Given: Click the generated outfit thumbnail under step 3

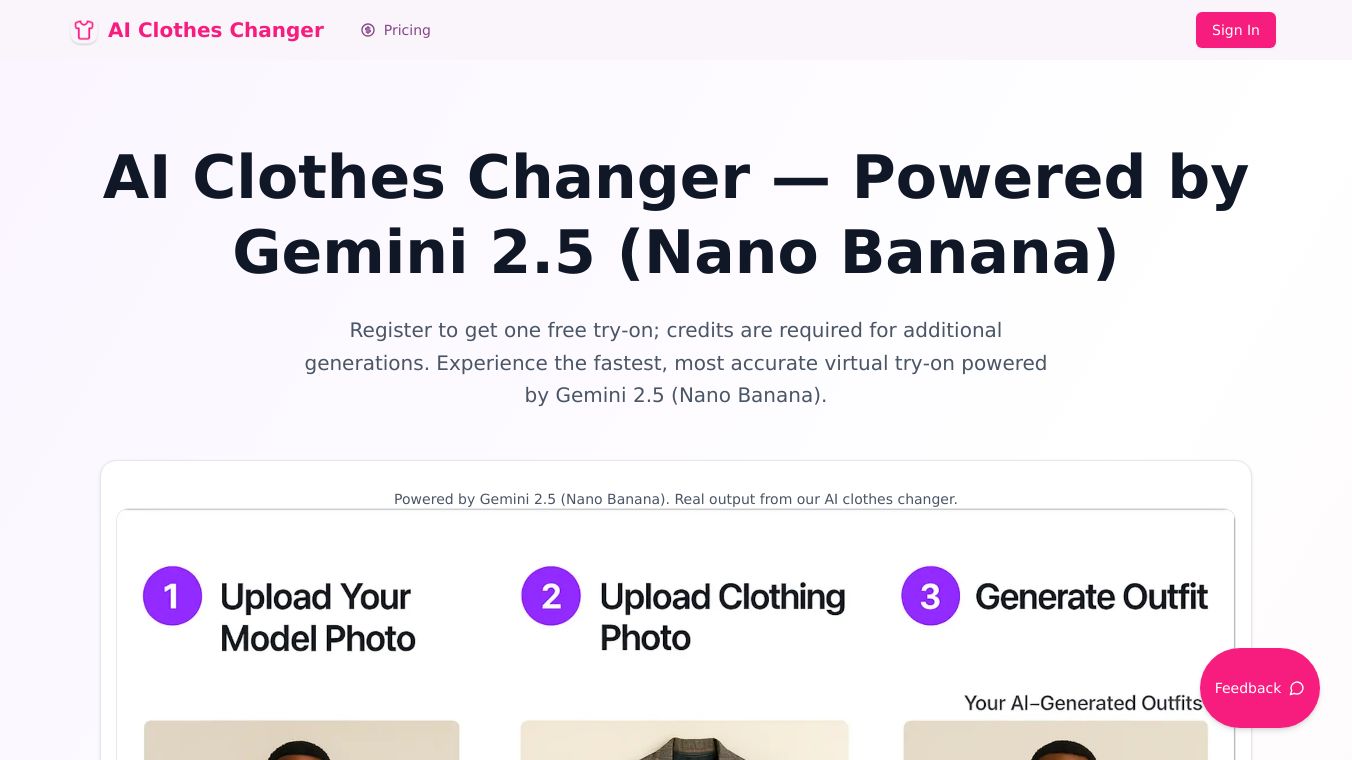Looking at the screenshot, I should click(1055, 740).
